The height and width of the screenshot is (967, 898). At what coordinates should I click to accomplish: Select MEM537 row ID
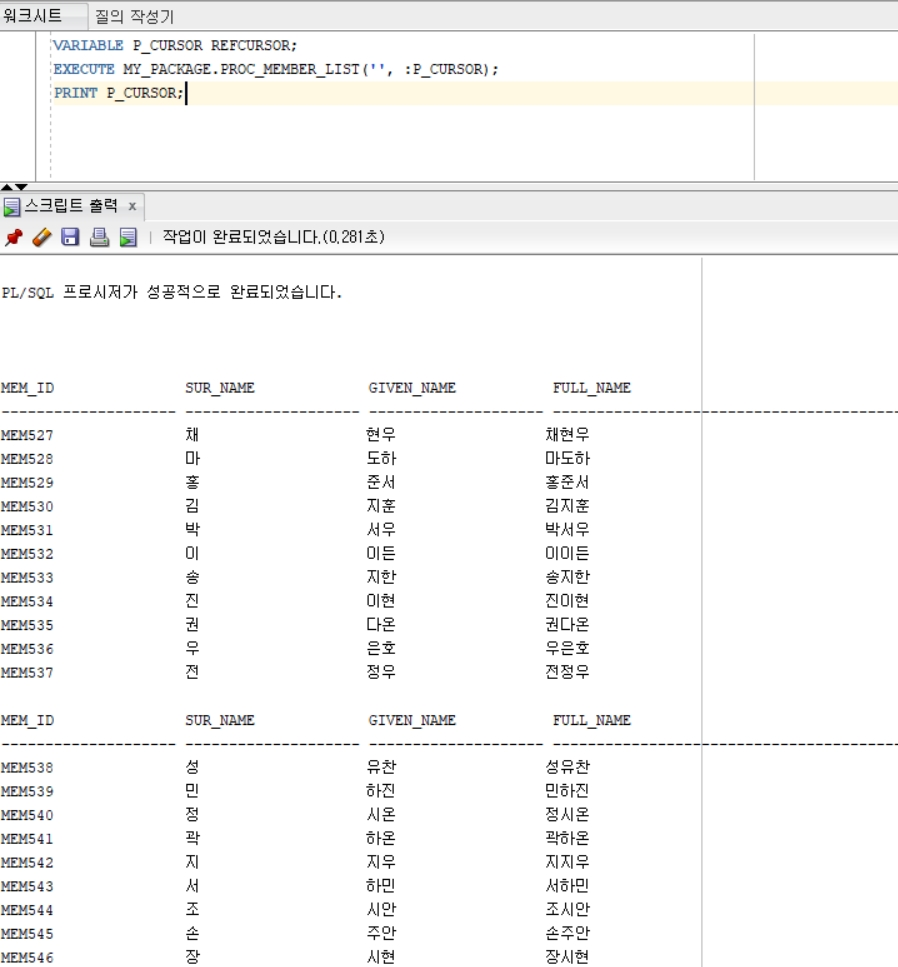pyautogui.click(x=27, y=673)
